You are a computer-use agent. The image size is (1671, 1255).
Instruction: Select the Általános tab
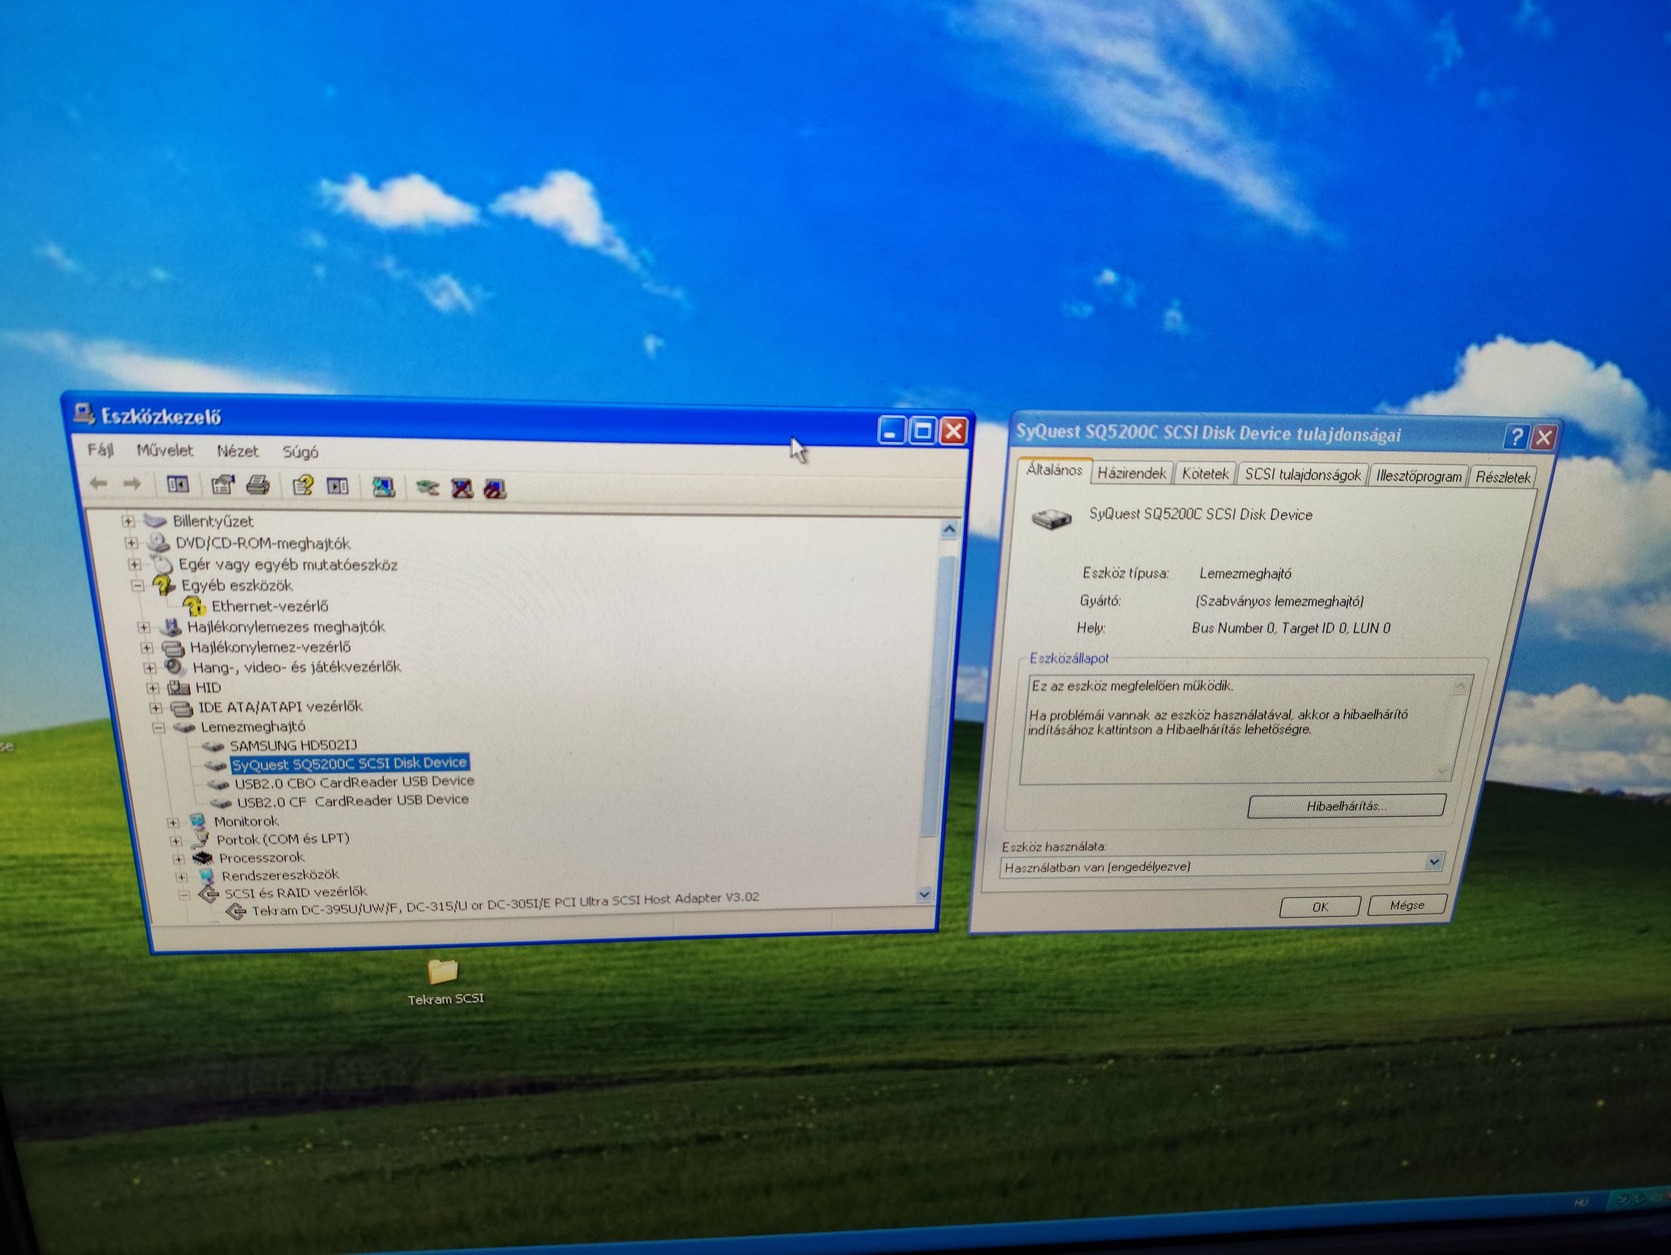[x=1054, y=470]
